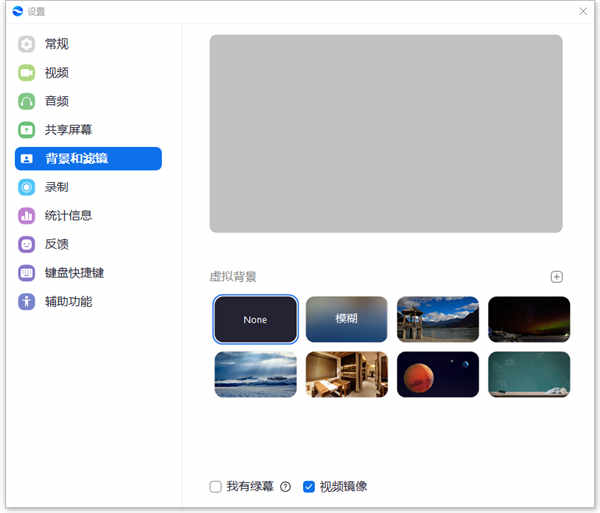Viewport: 600px width, 513px height.
Task: Select the lake pavilion mountain background
Action: 438,319
